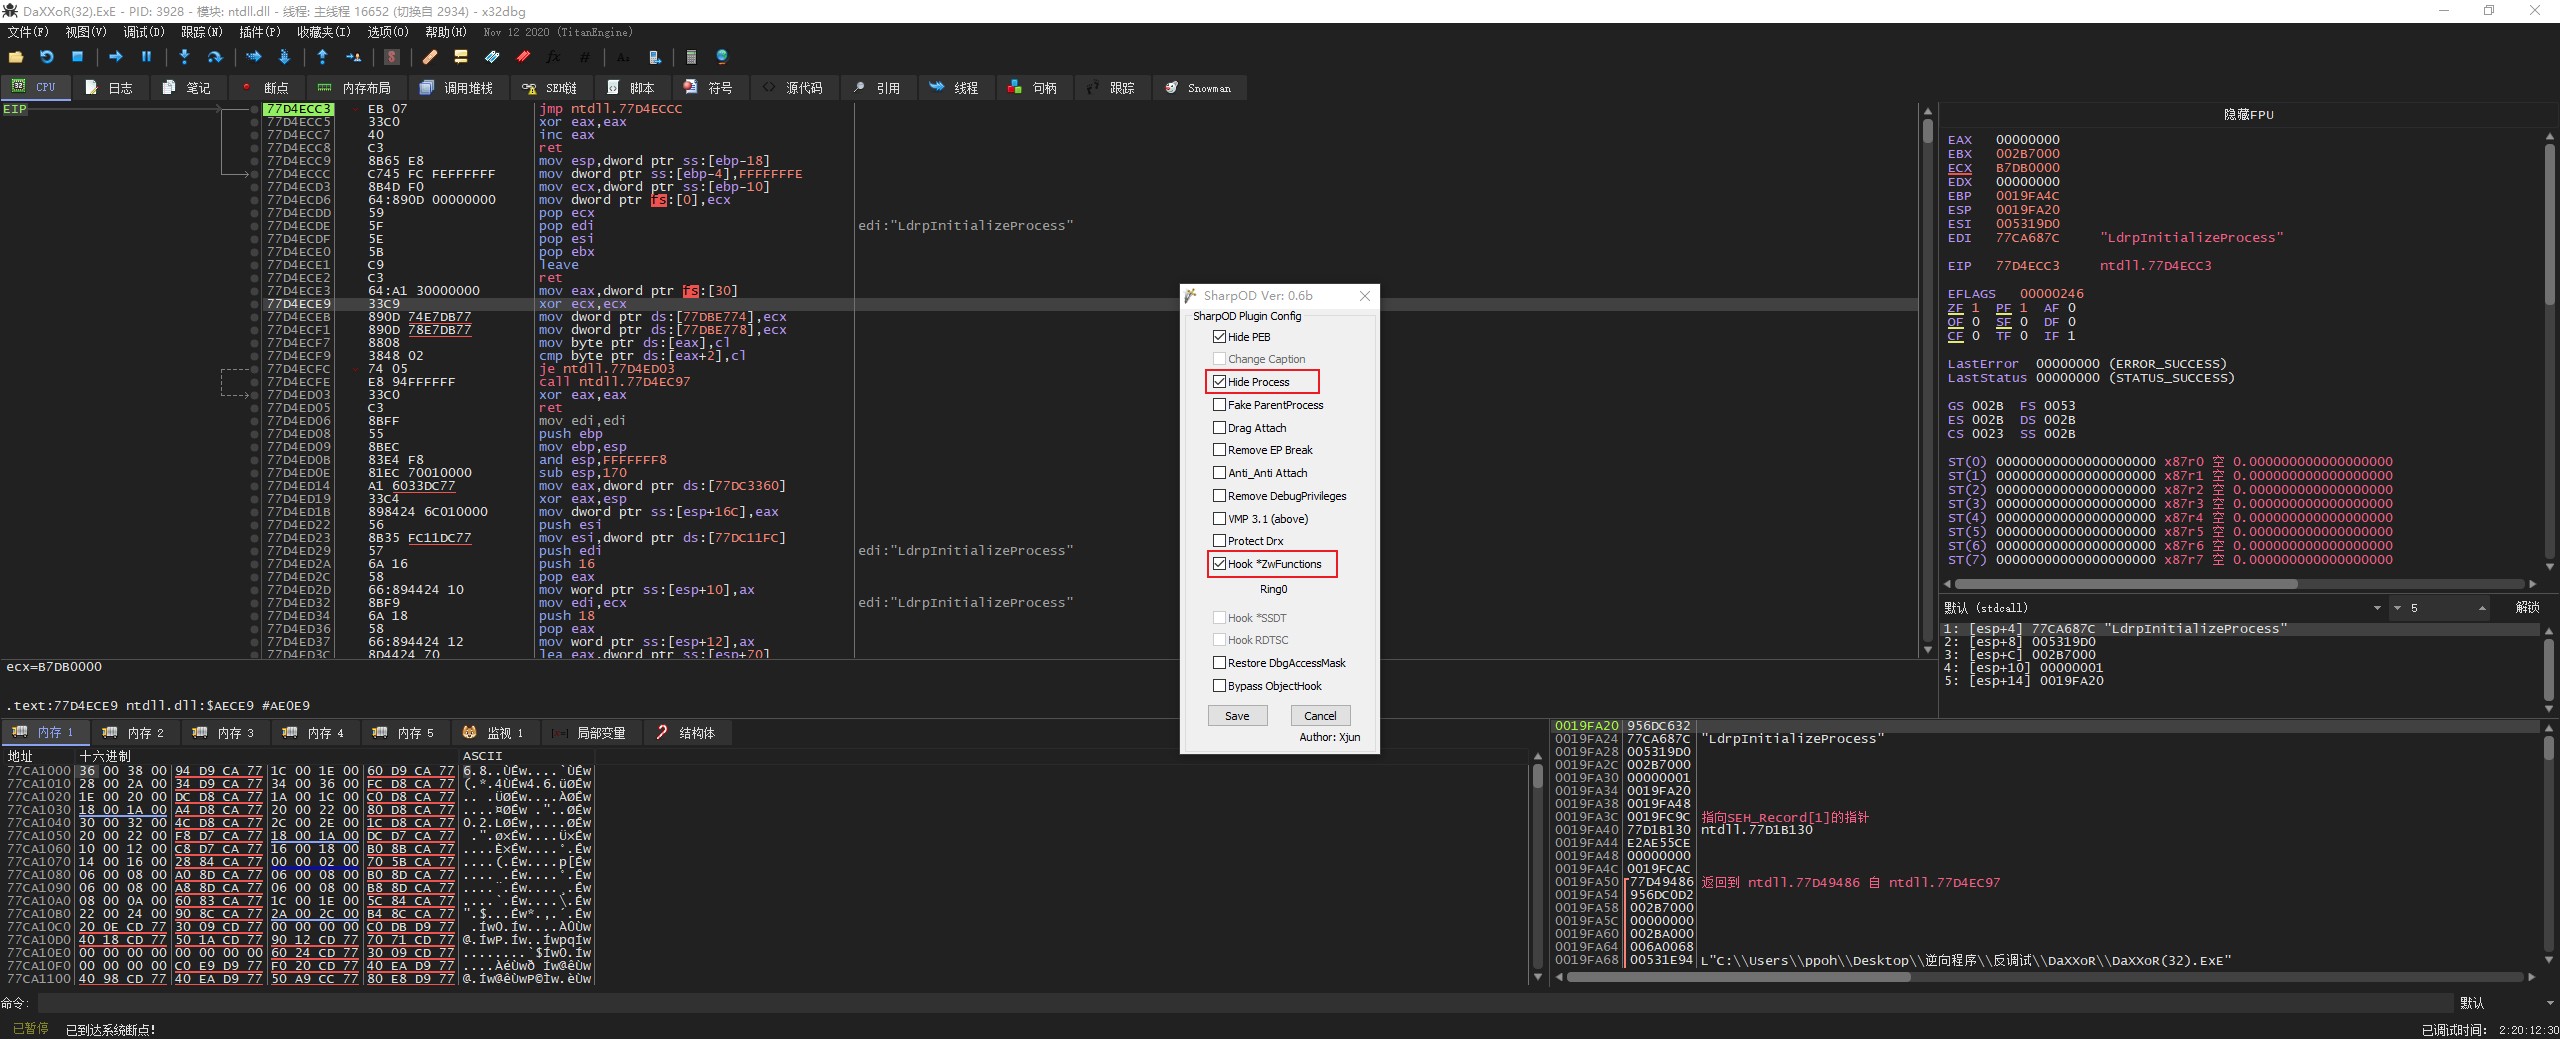2560x1039 pixels.
Task: Enable the Drag Attach checkbox
Action: 1219,428
